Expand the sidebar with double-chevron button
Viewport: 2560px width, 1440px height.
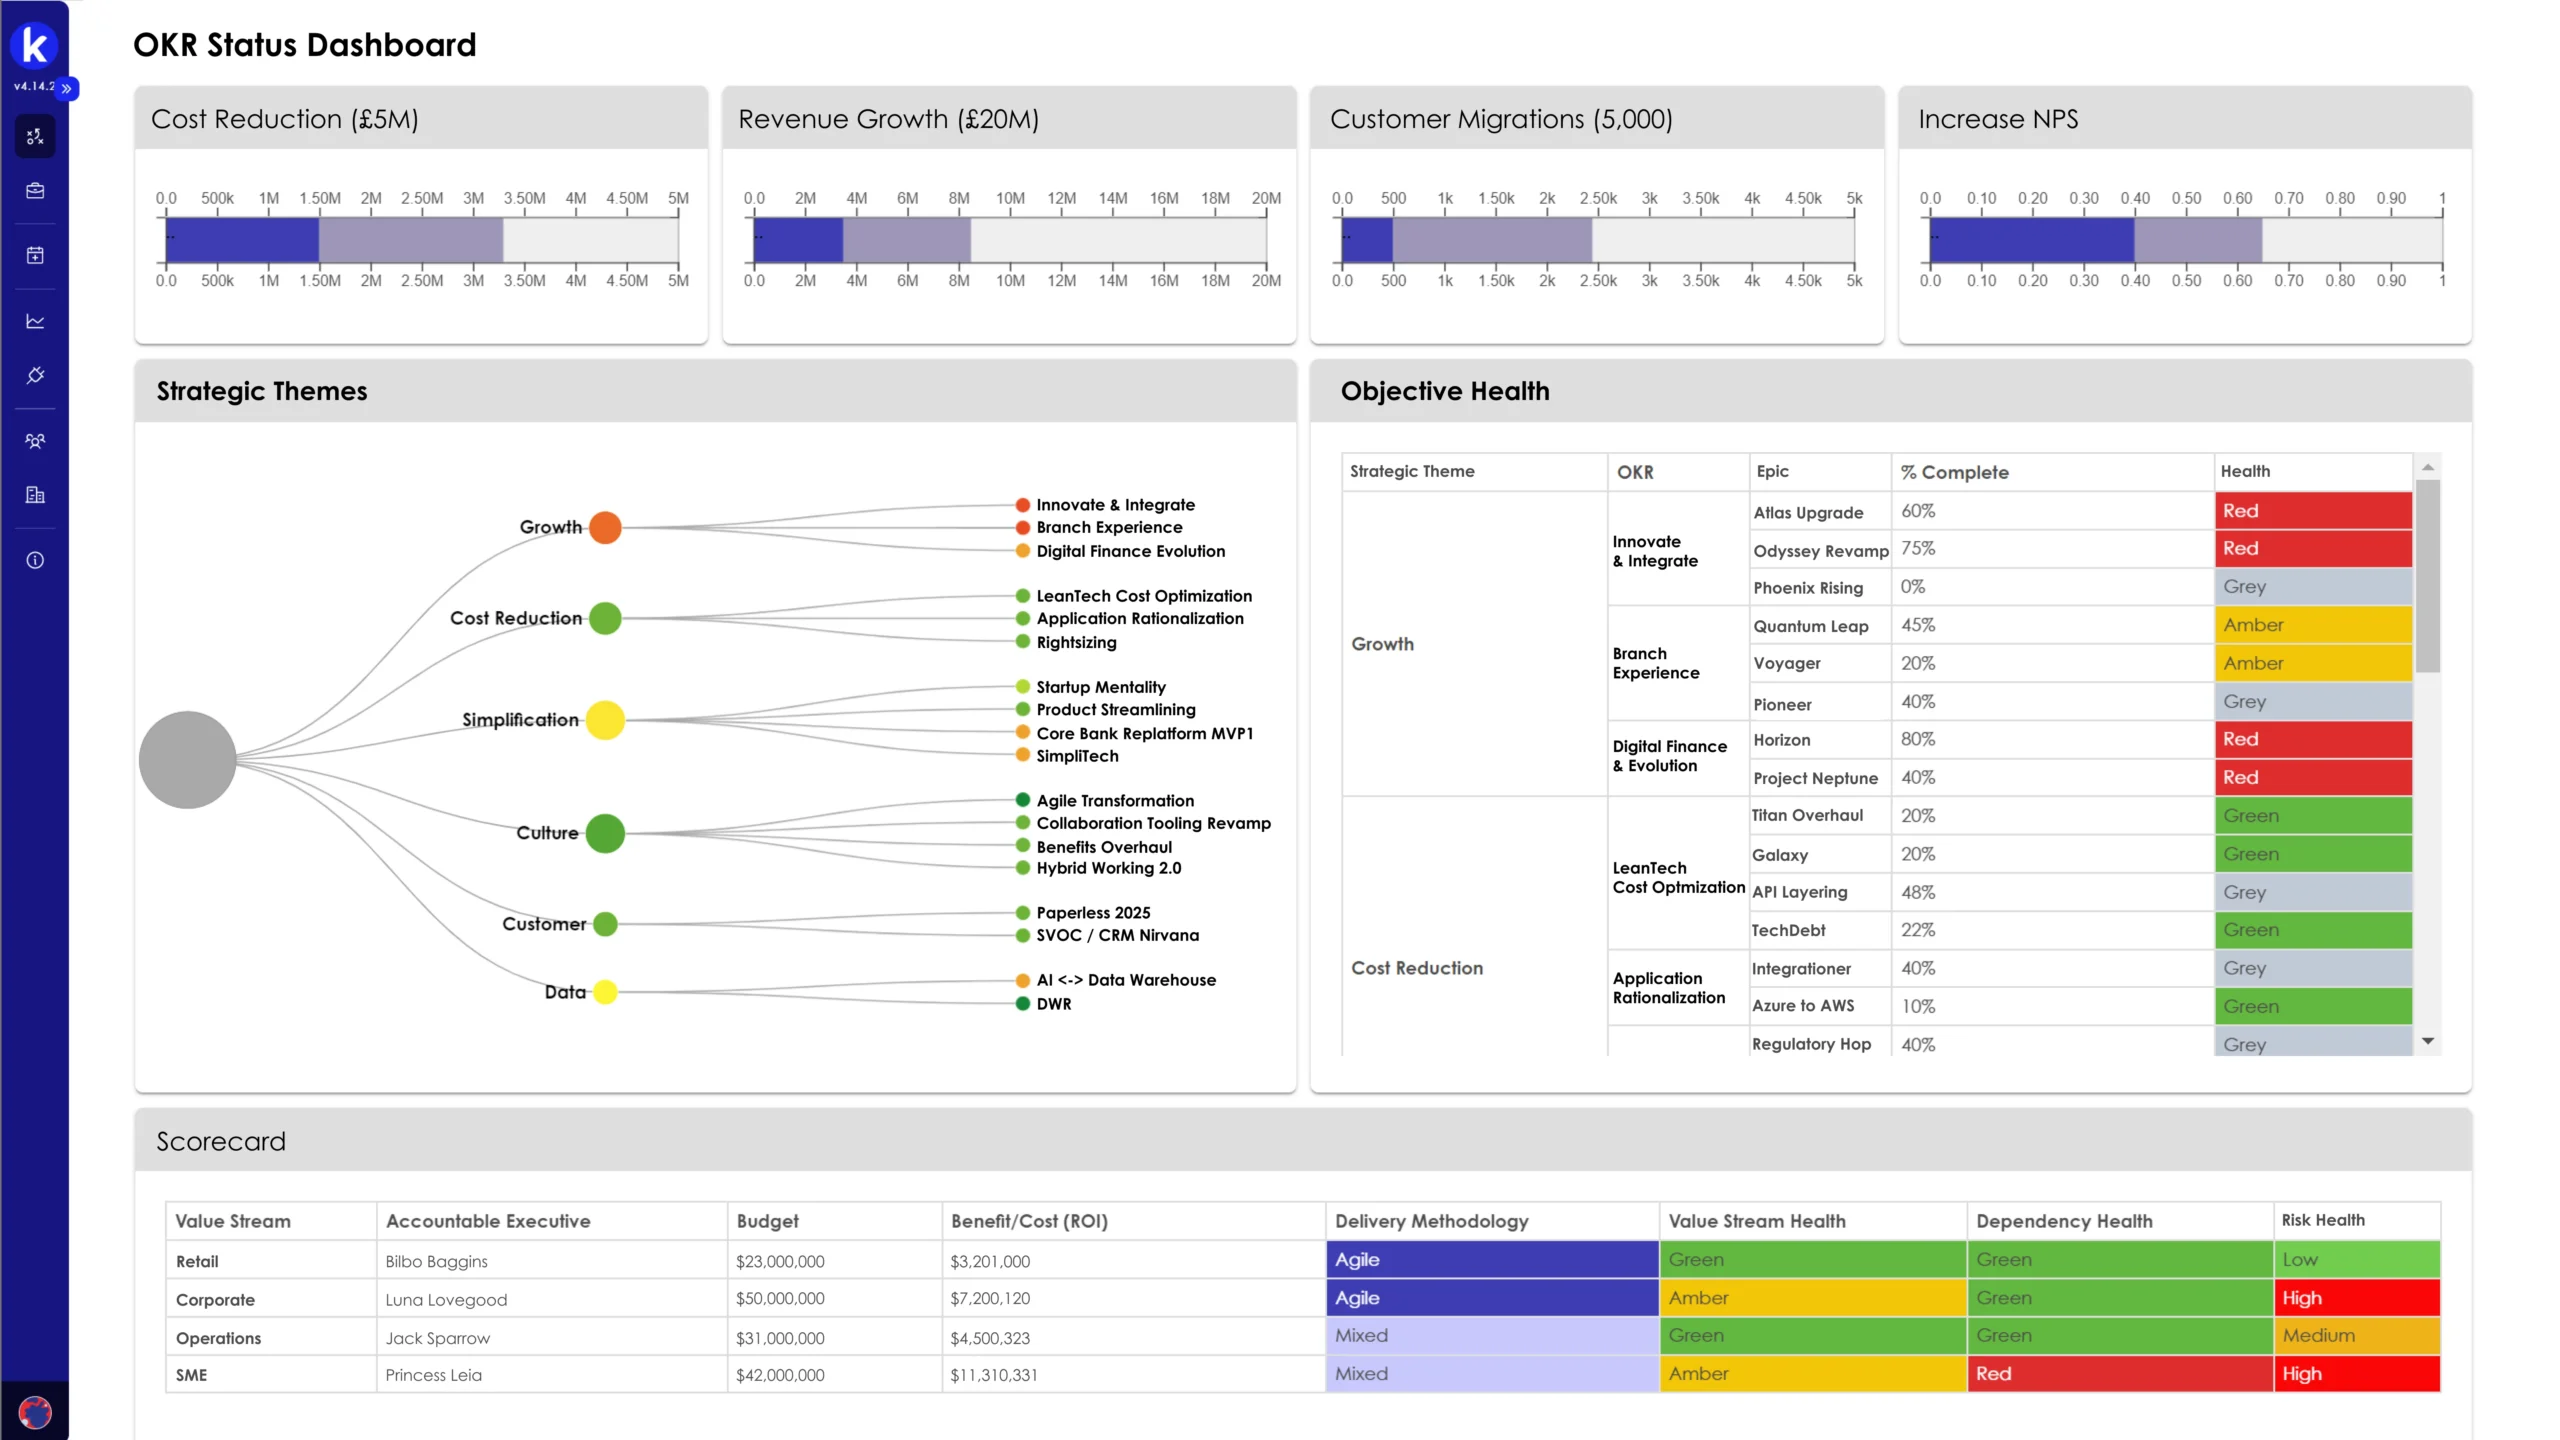click(x=67, y=88)
